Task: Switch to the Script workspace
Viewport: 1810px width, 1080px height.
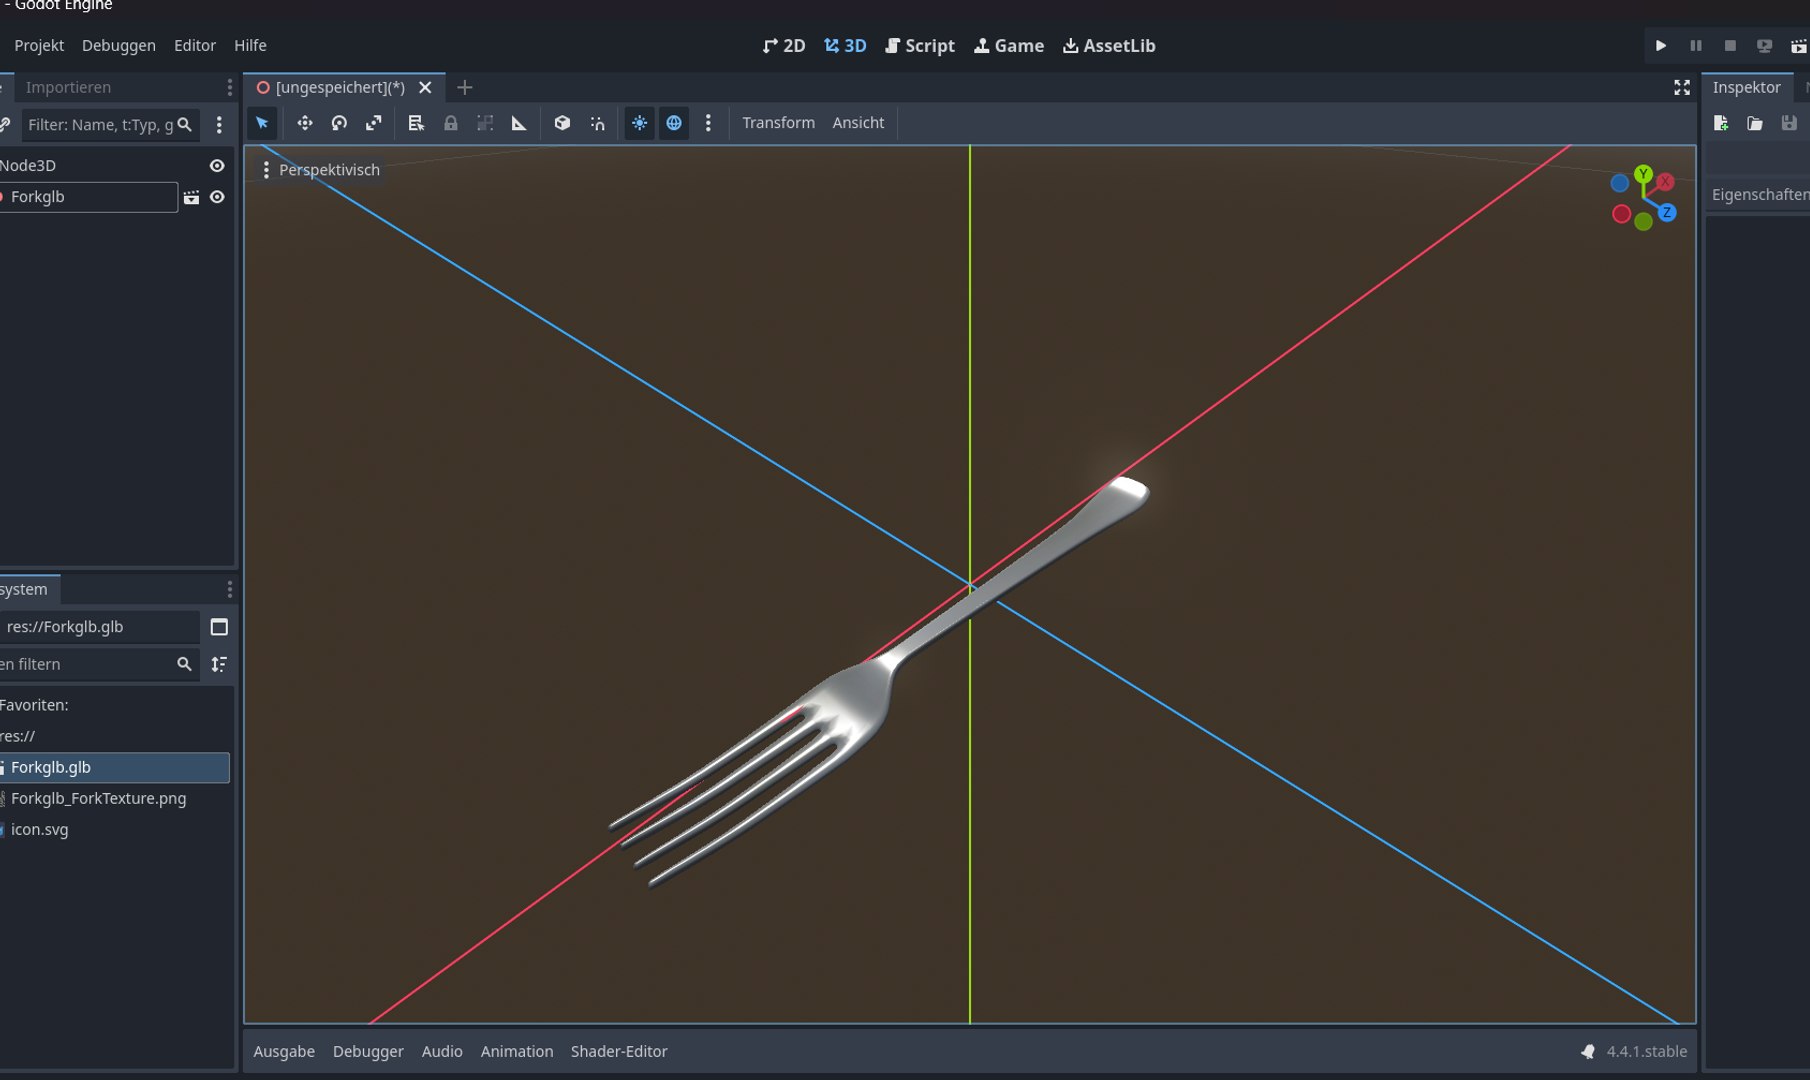Action: [920, 45]
